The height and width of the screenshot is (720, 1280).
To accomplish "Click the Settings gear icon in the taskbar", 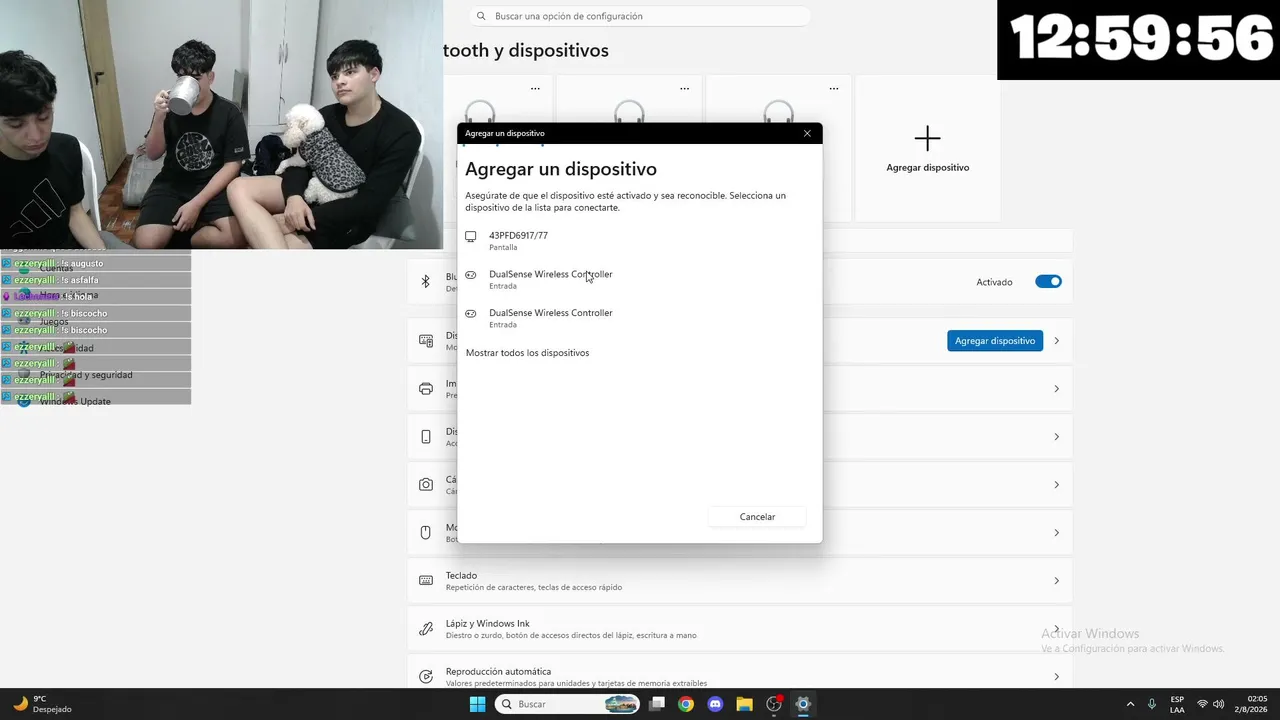I will click(803, 704).
